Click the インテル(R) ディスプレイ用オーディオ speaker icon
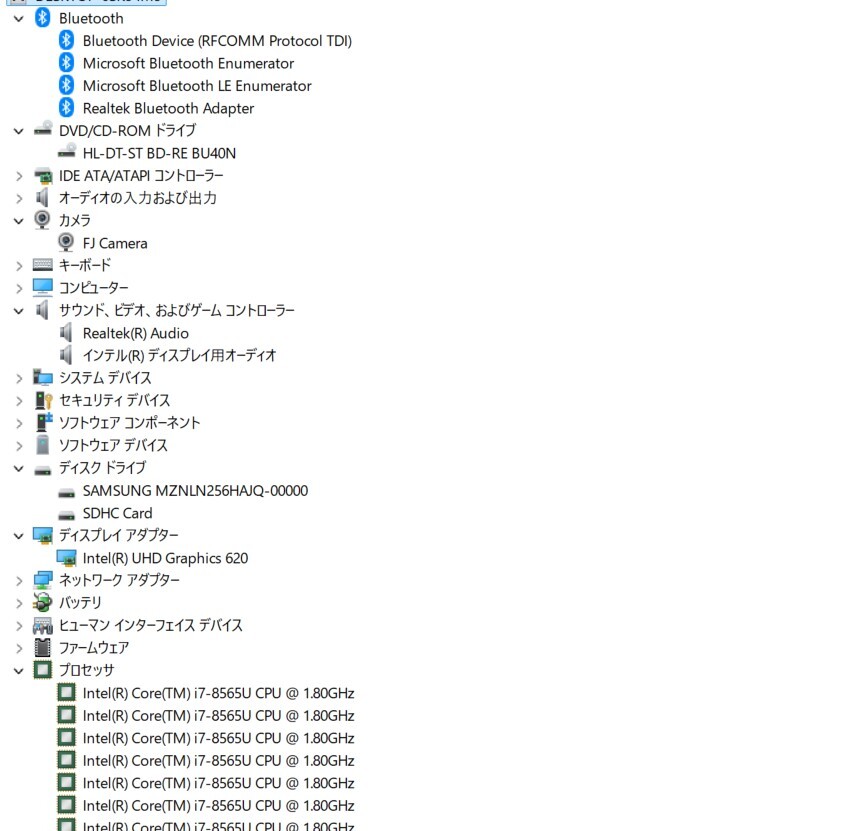This screenshot has height=831, width=862. pos(66,355)
